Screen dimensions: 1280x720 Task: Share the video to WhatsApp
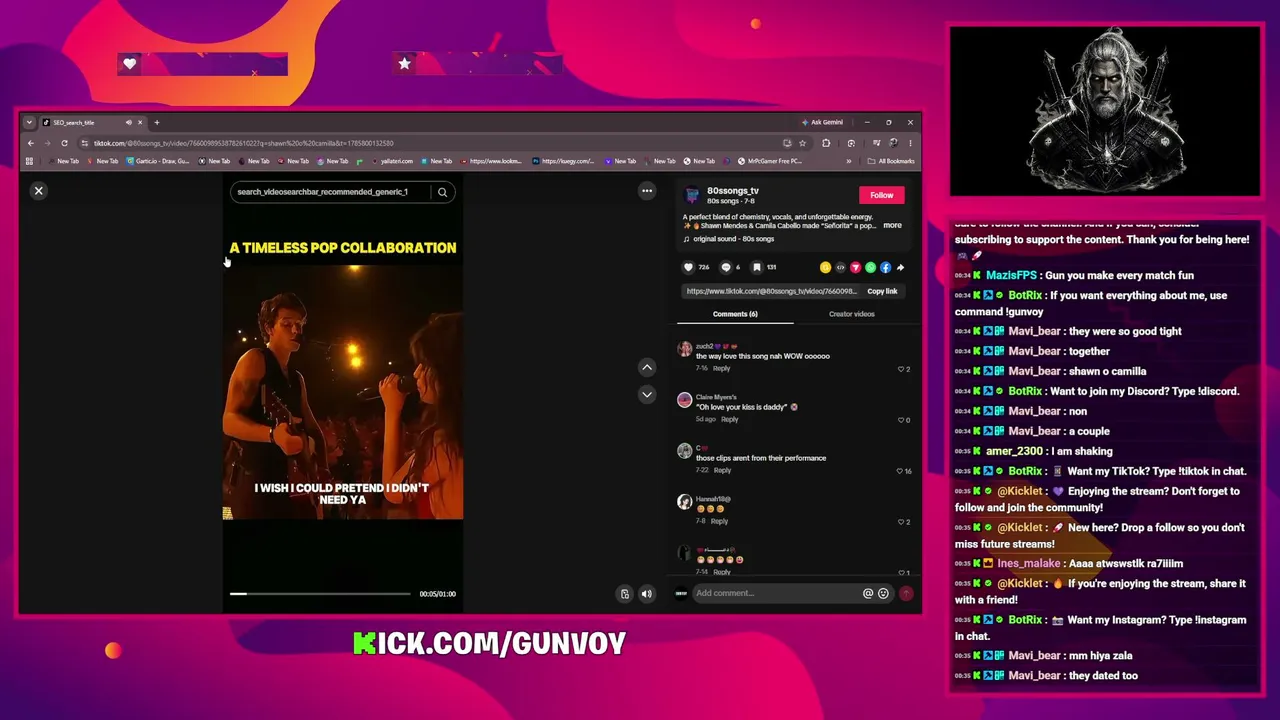coord(870,267)
